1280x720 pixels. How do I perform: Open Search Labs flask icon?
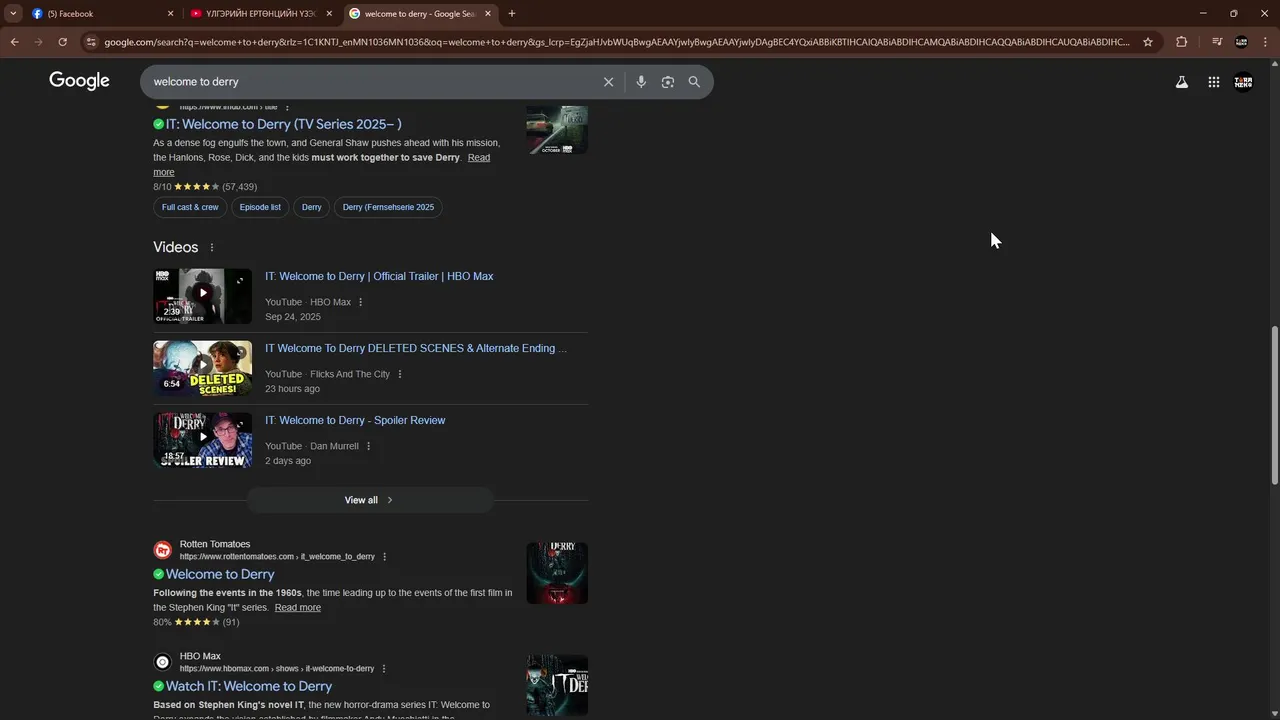(x=1182, y=82)
